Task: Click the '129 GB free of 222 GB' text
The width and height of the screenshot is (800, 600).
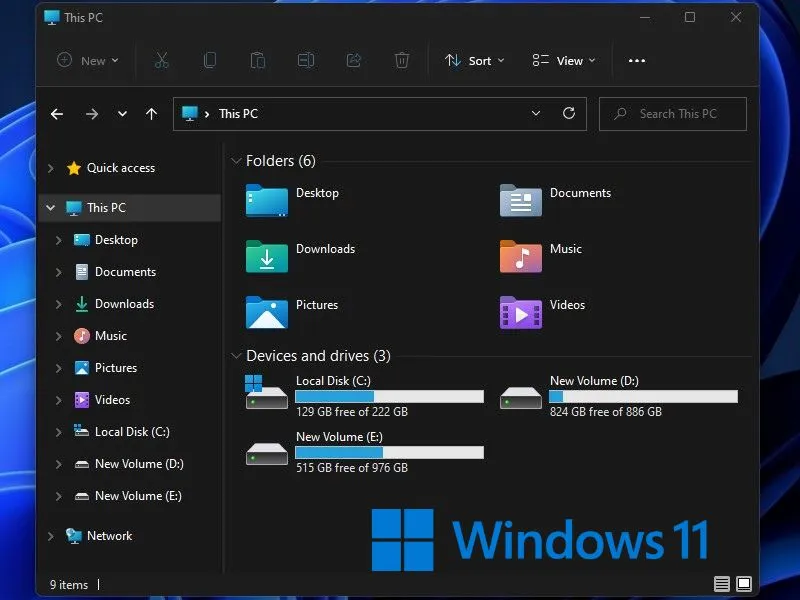Action: [x=352, y=412]
